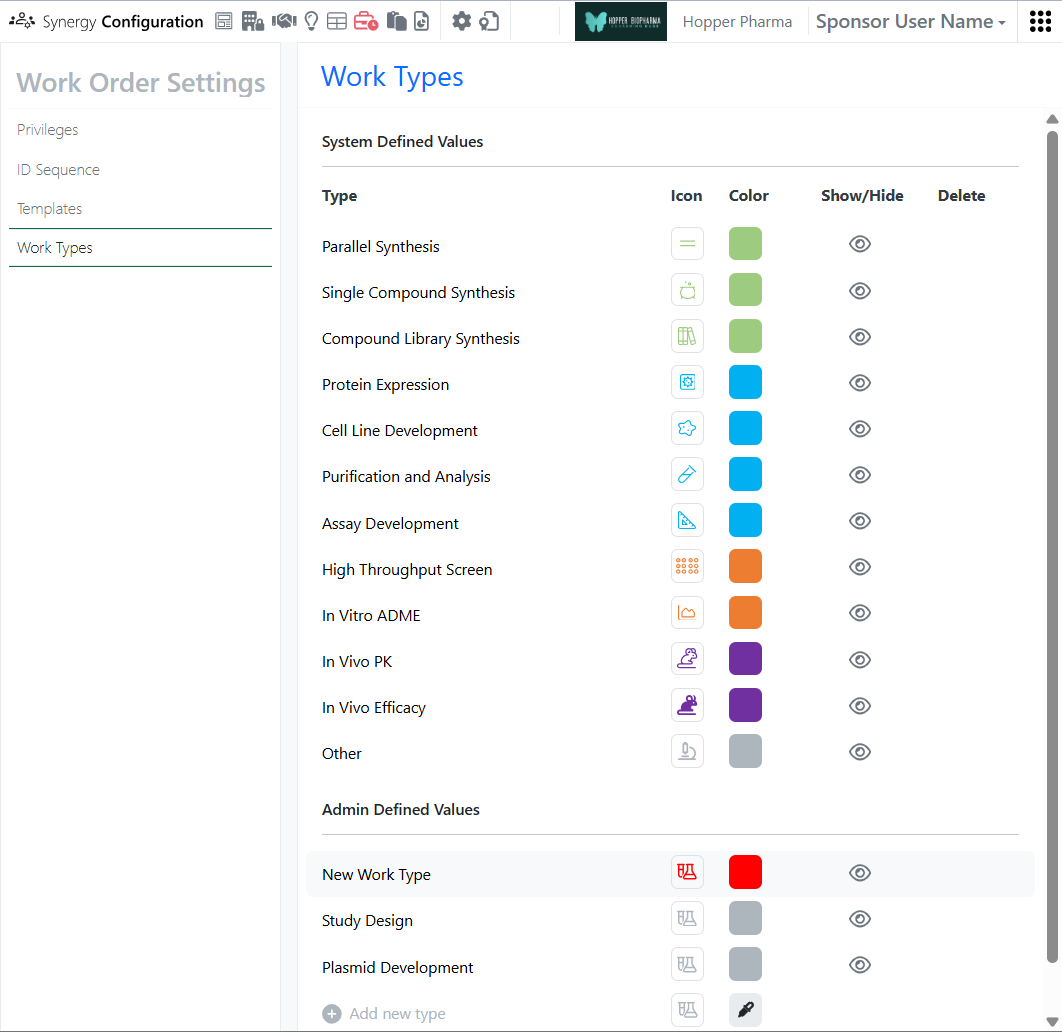Screen dimensions: 1062x1032
Task: Expand the Sponsor User Name dropdown
Action: (910, 22)
